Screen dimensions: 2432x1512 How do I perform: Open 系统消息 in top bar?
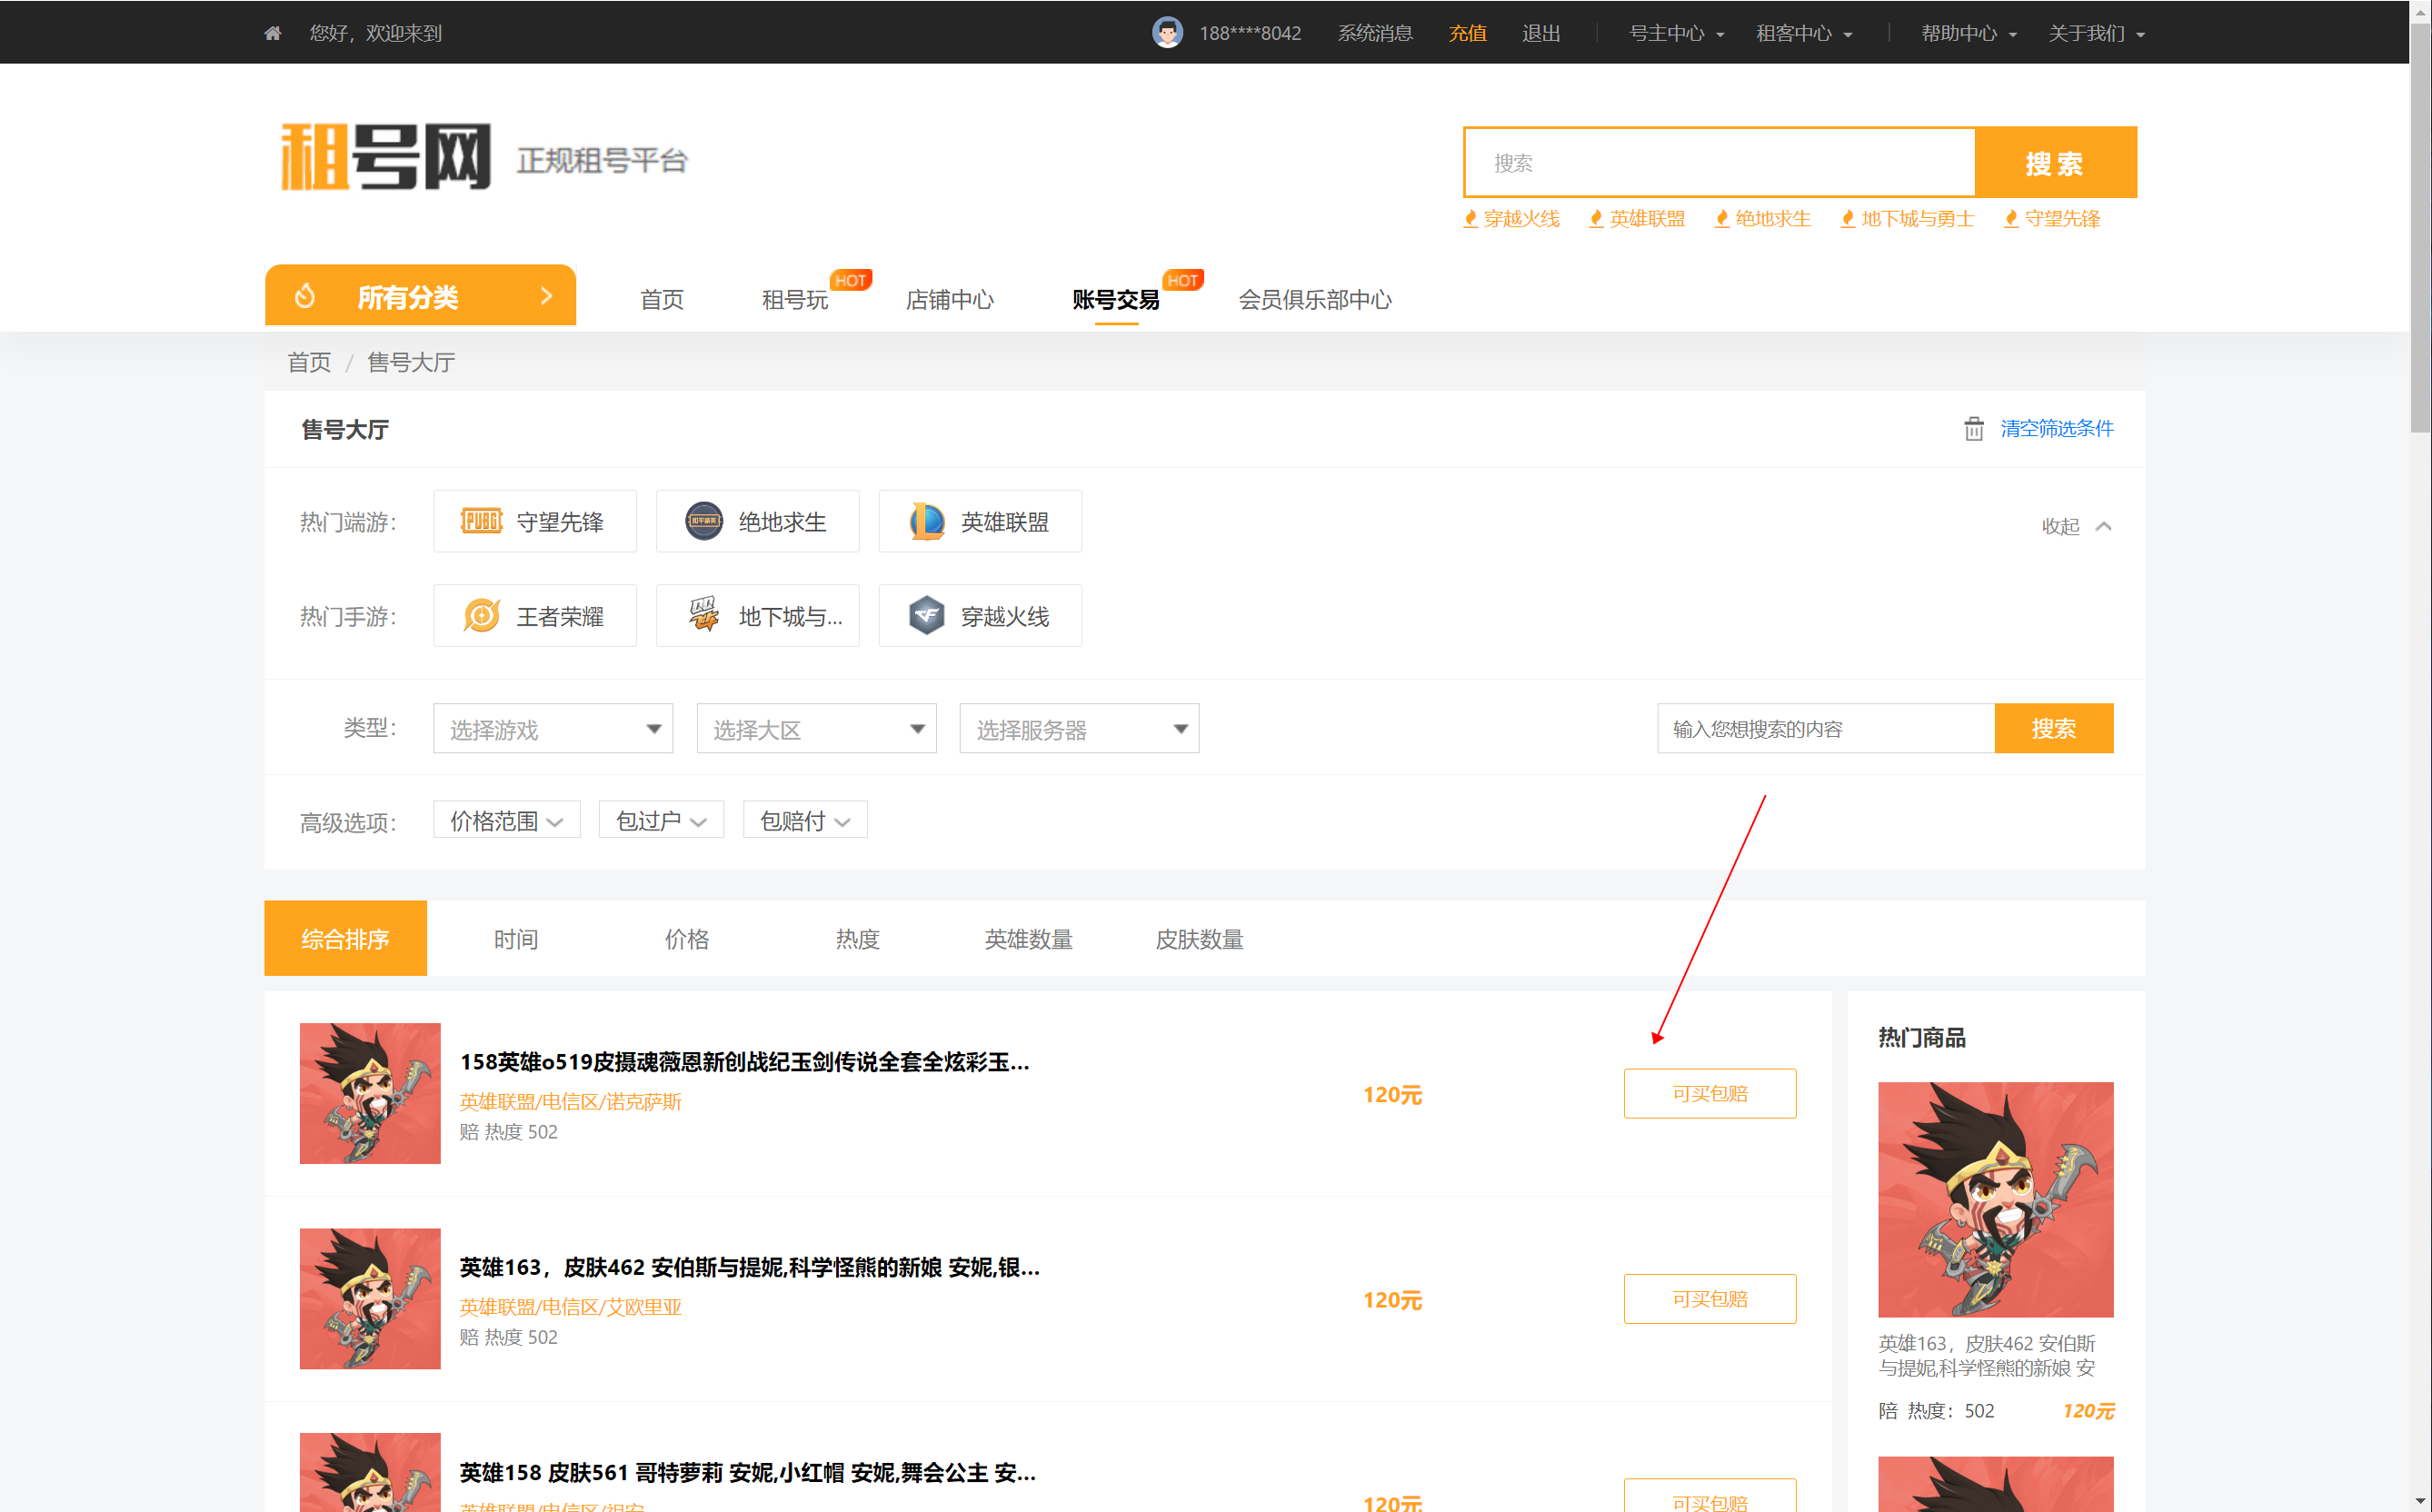pos(1375,33)
